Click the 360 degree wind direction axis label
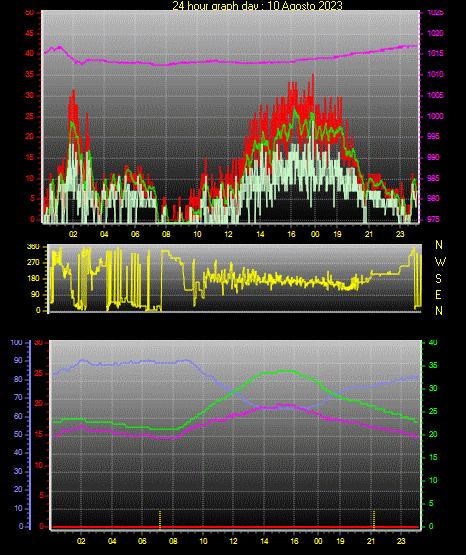 33,247
